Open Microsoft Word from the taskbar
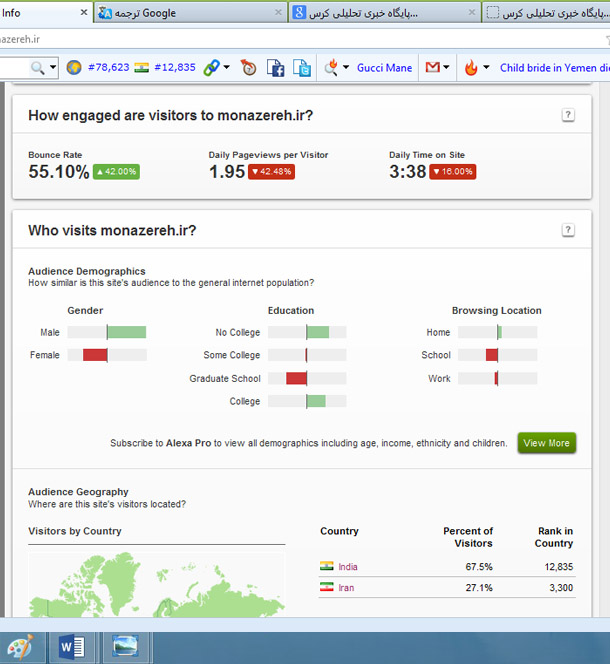The height and width of the screenshot is (664, 610). click(x=72, y=647)
